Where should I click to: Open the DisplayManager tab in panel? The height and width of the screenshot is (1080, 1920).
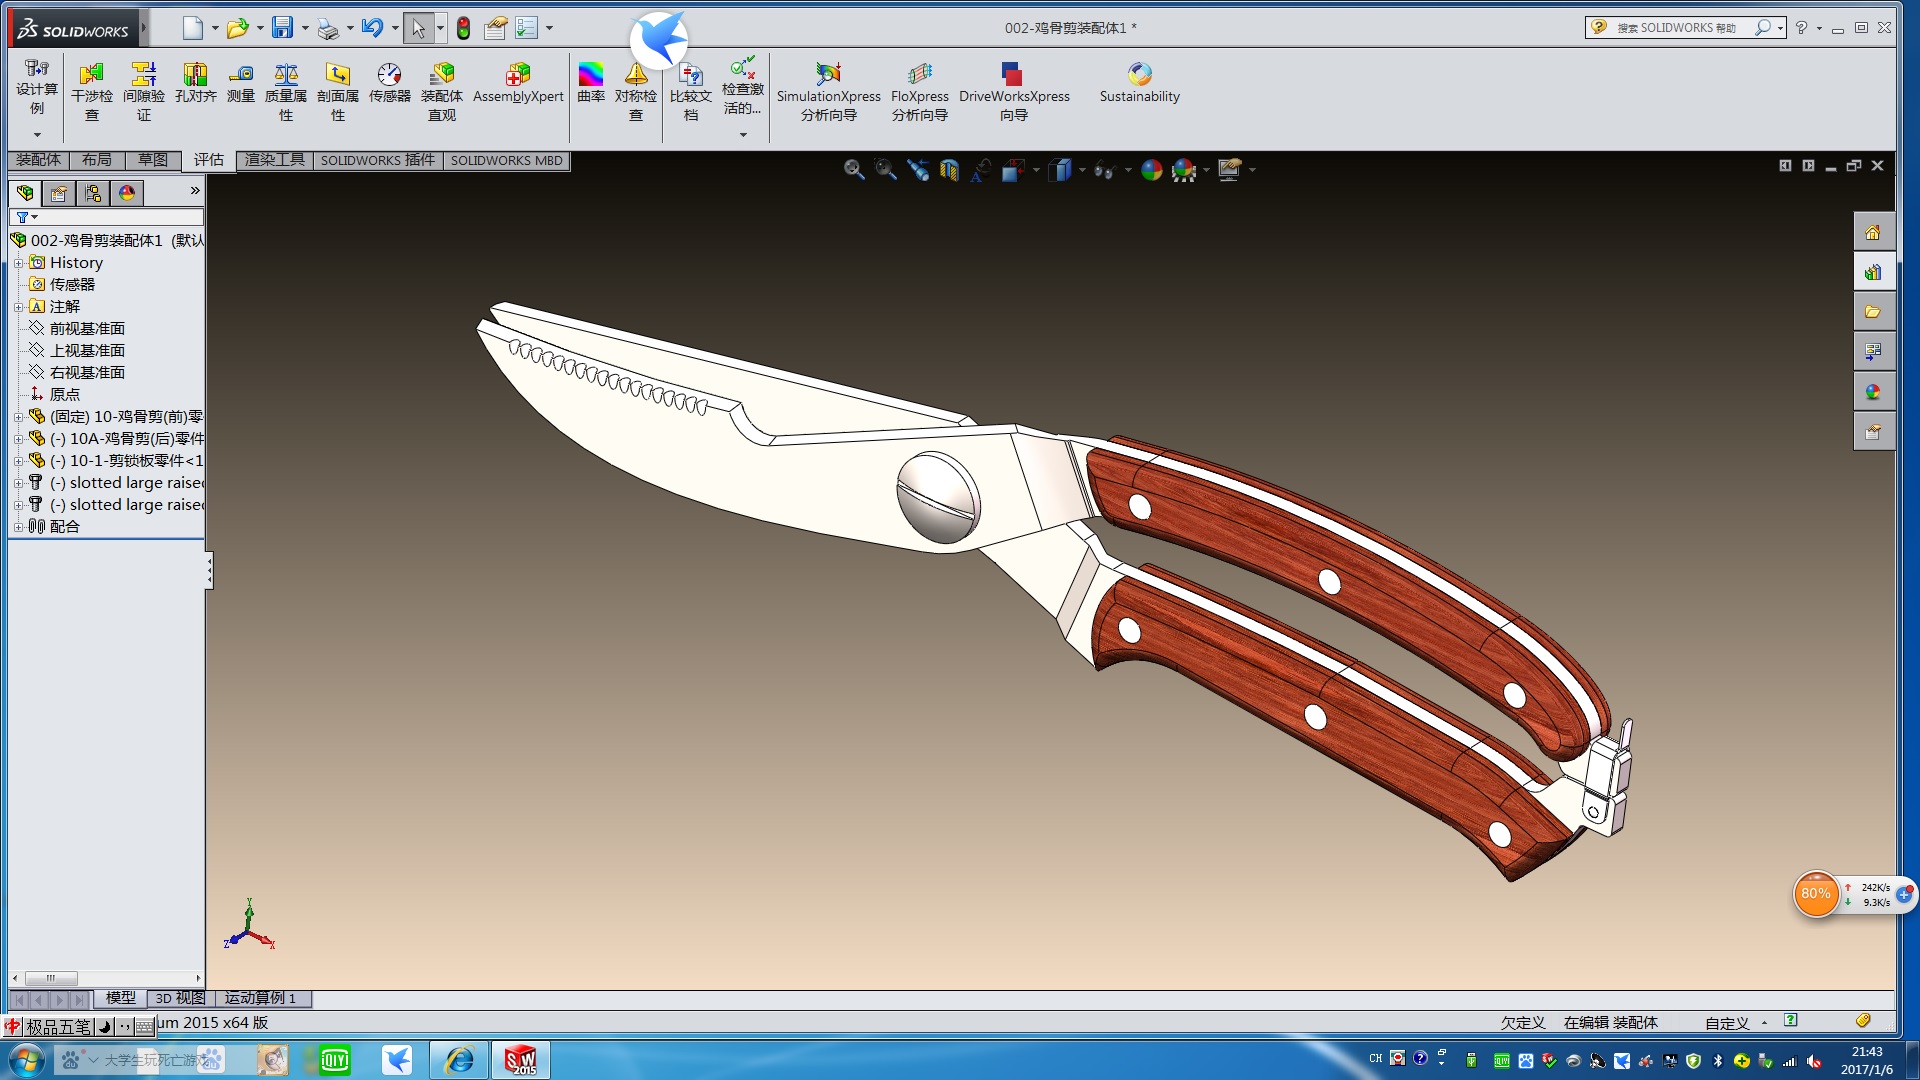[127, 193]
